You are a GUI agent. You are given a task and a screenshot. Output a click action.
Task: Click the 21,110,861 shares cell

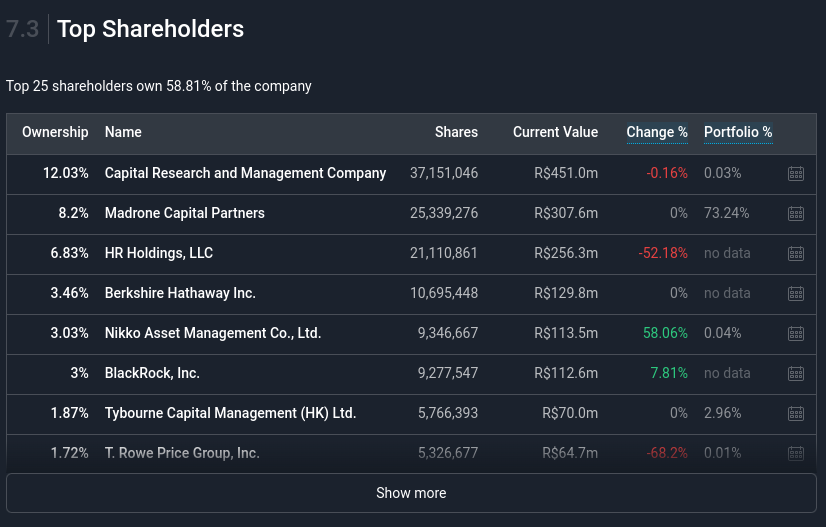pos(444,253)
